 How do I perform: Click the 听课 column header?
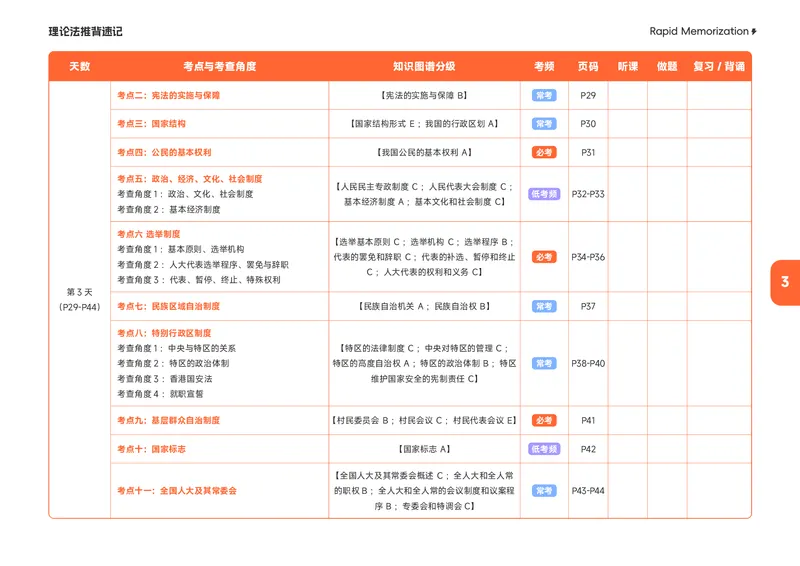click(628, 66)
